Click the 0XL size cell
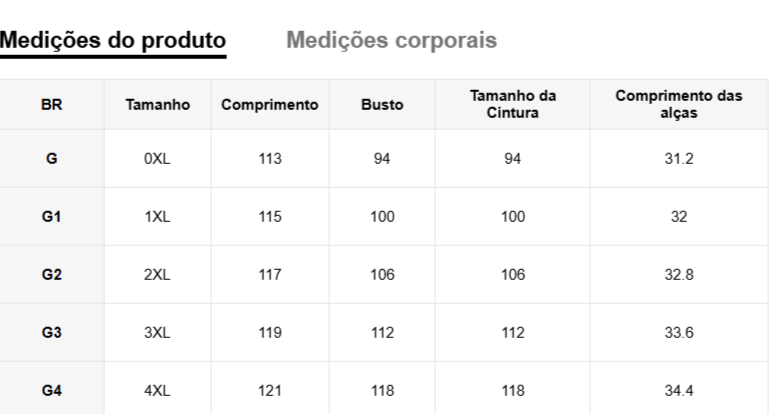This screenshot has width=771, height=414. coord(157,159)
